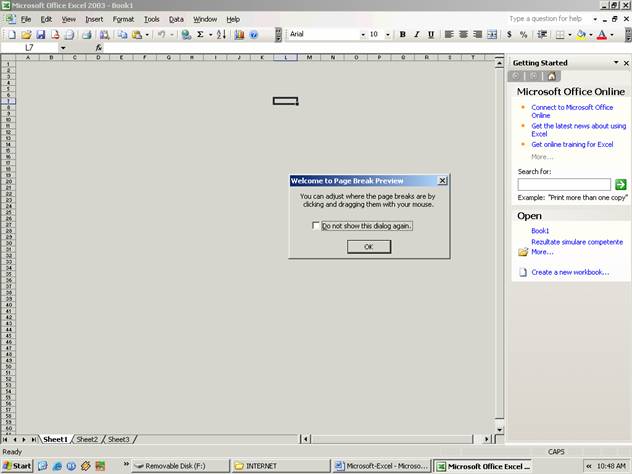
Task: Switch to INTERNET folder taskbar button
Action: pyautogui.click(x=281, y=466)
